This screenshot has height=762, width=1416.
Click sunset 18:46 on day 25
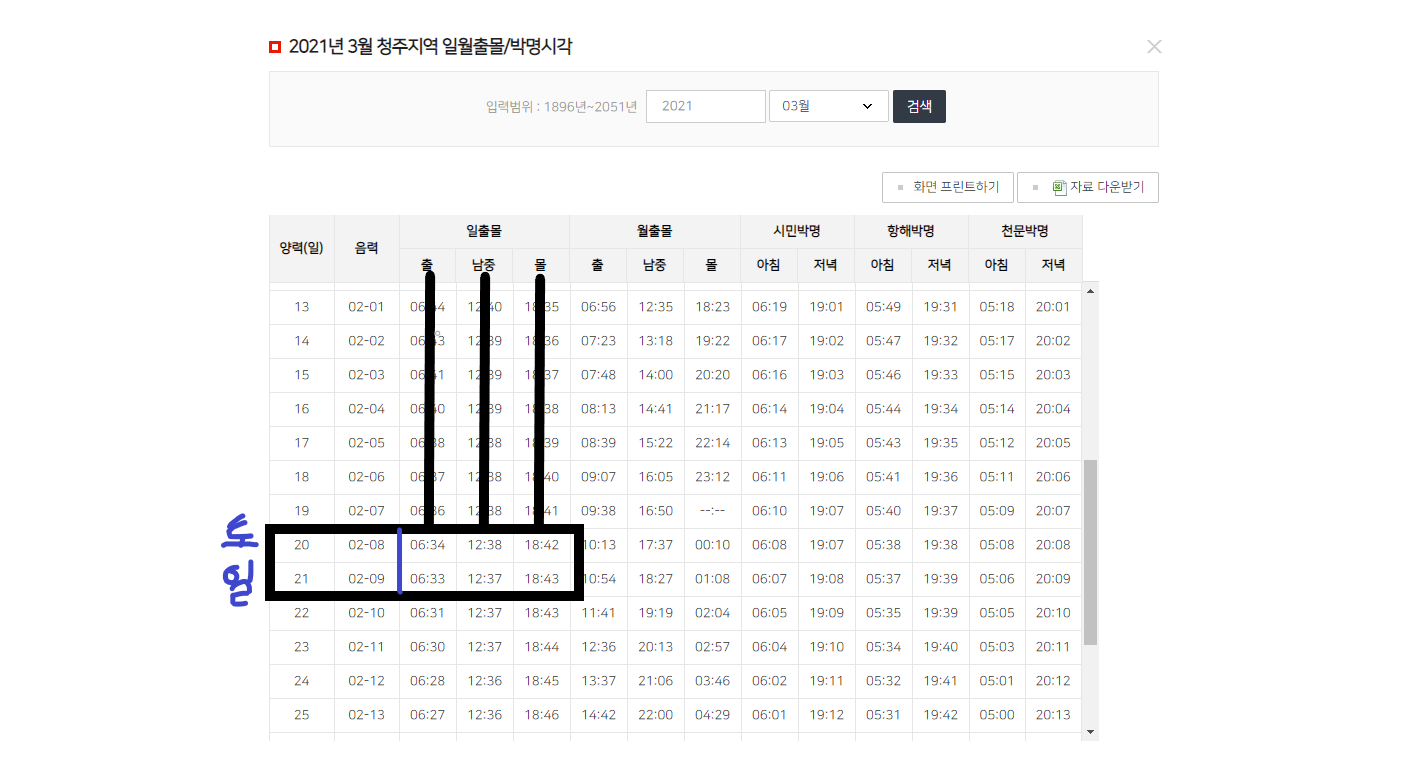[x=541, y=715]
